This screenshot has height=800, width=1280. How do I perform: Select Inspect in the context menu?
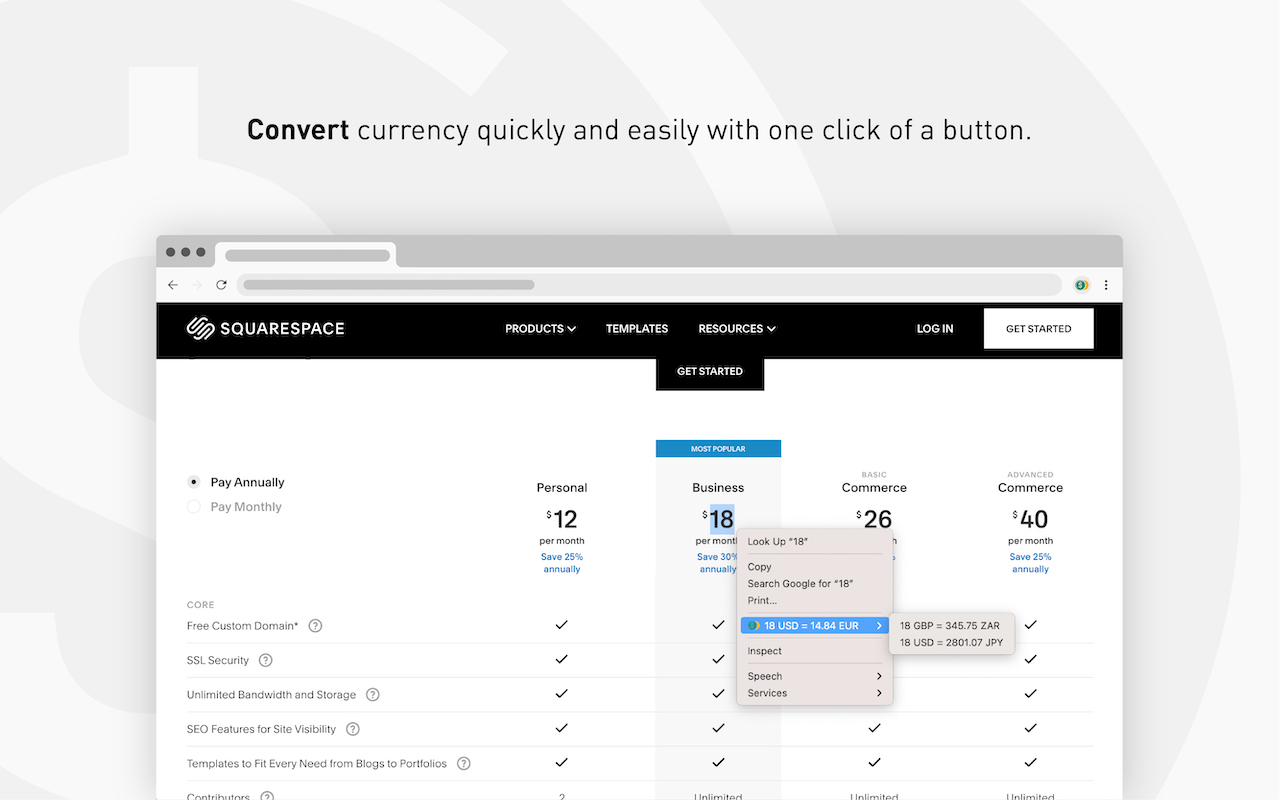click(x=764, y=650)
